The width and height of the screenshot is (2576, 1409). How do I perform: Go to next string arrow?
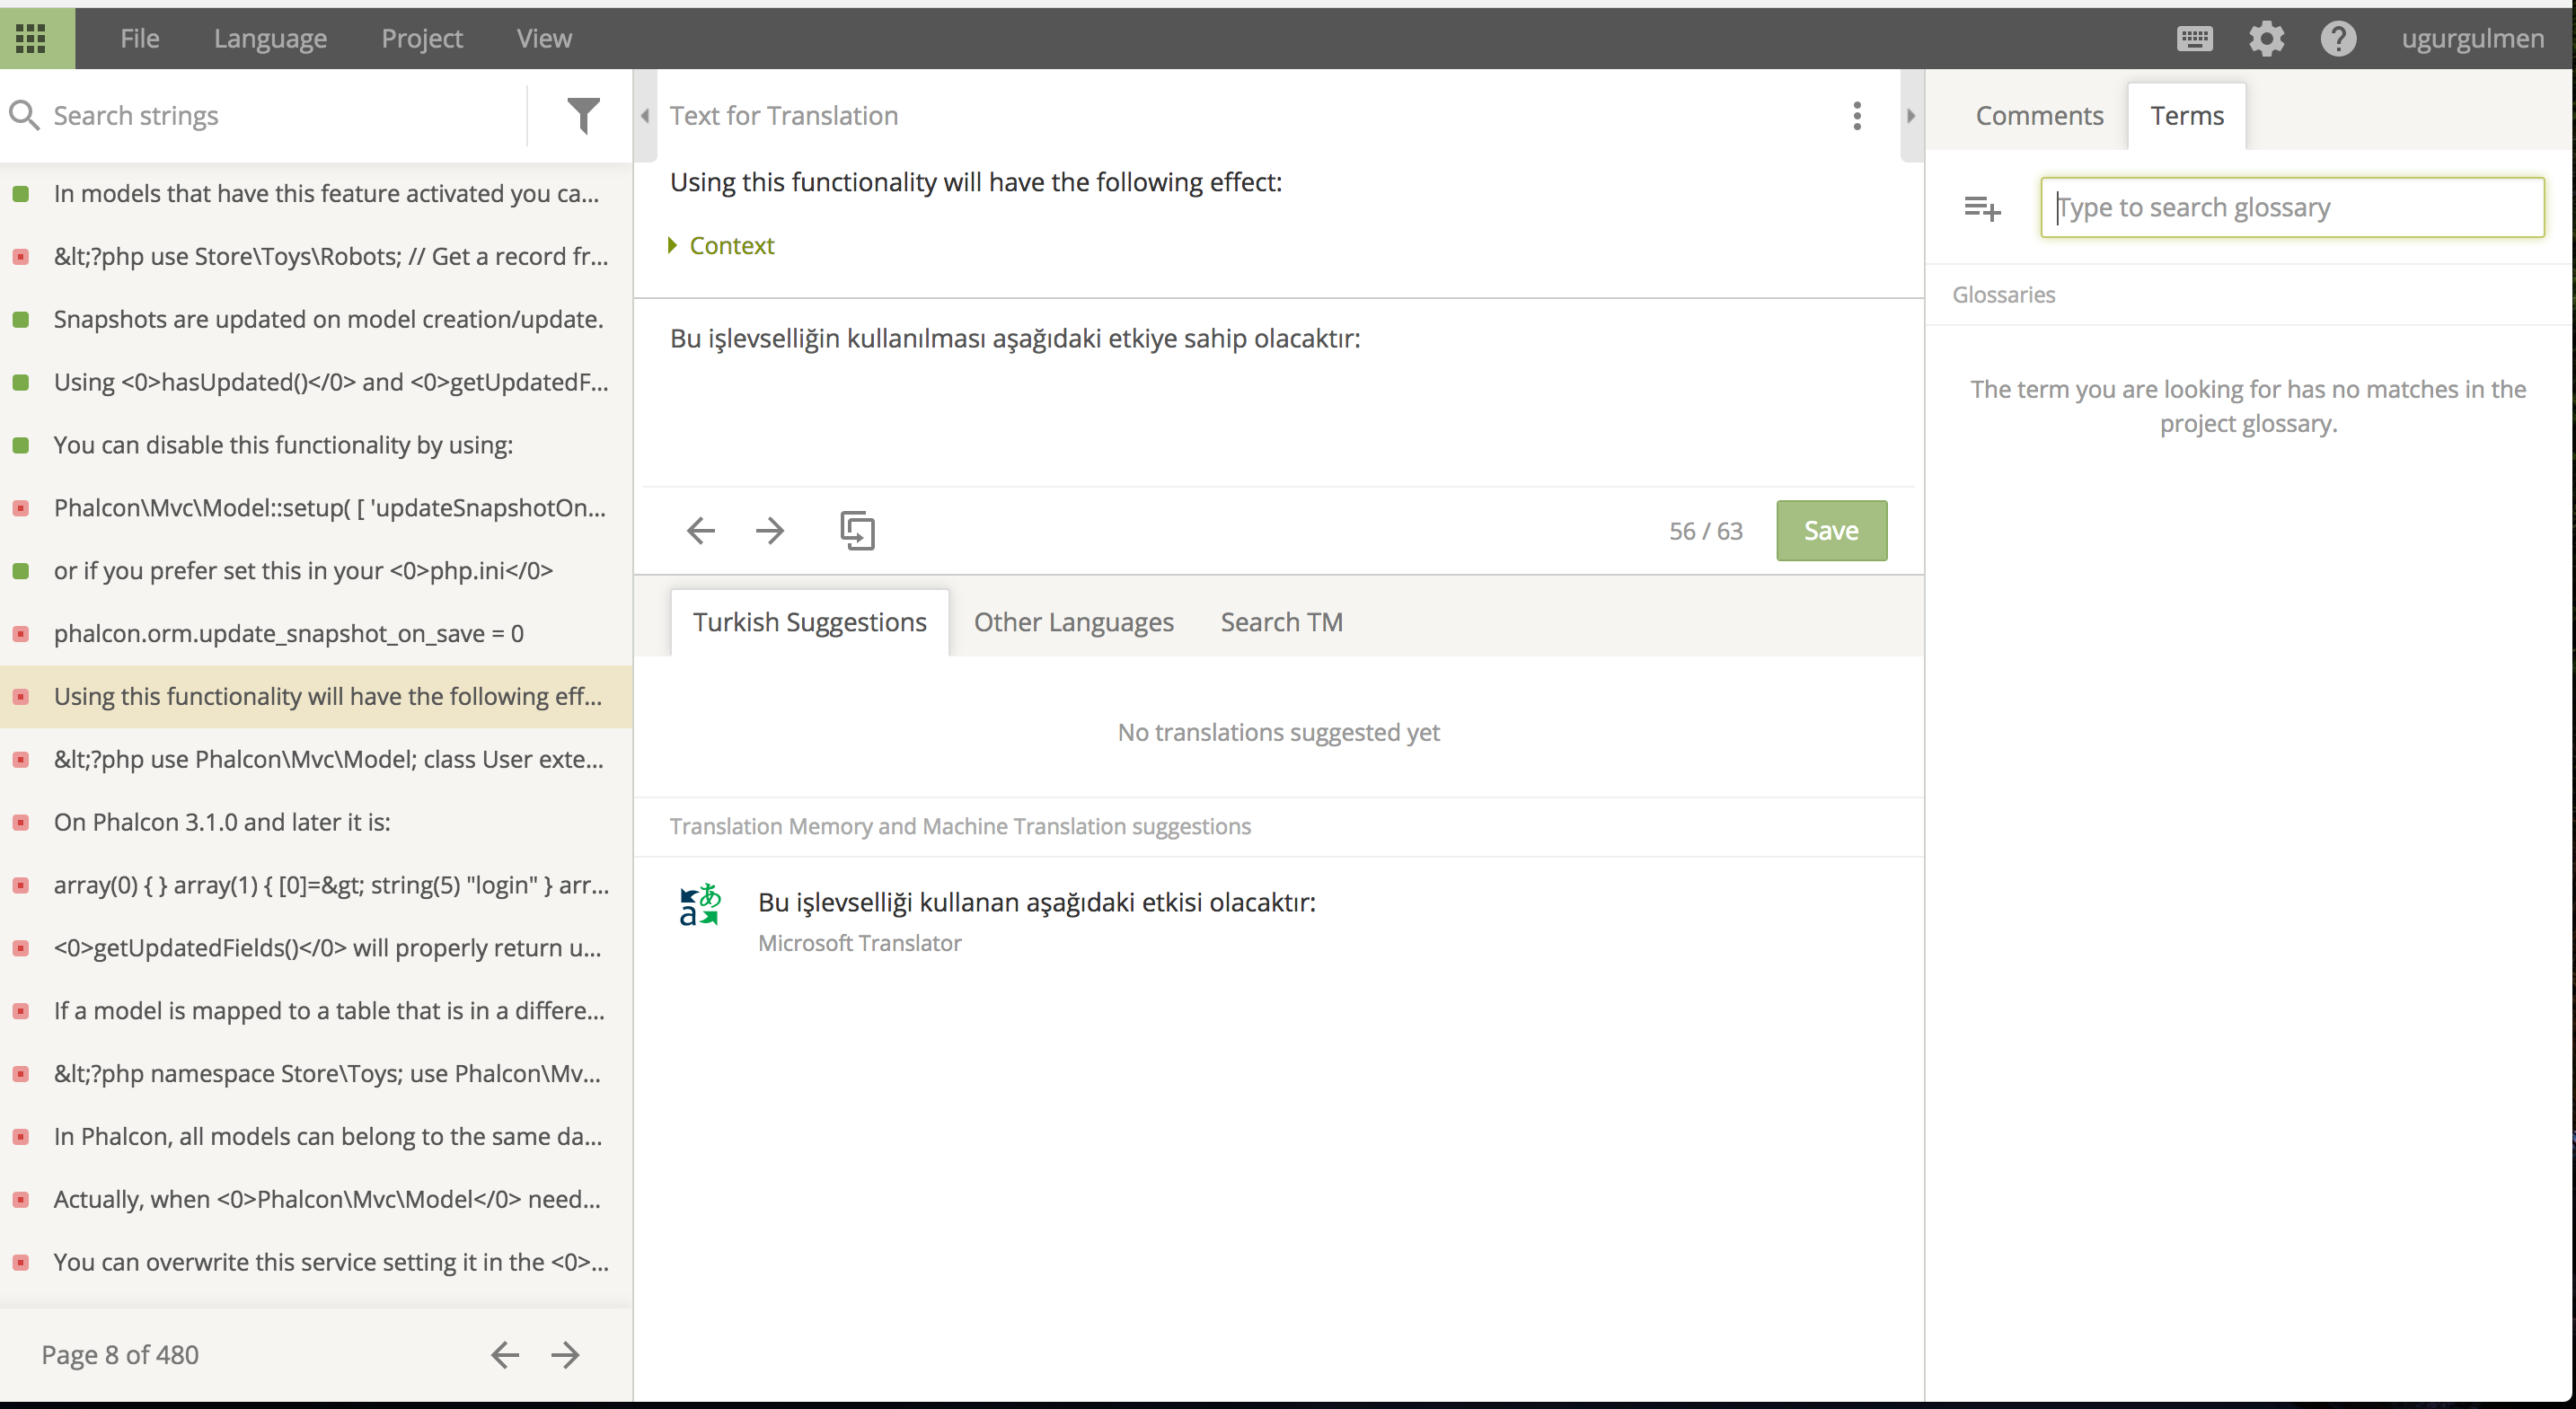click(770, 530)
